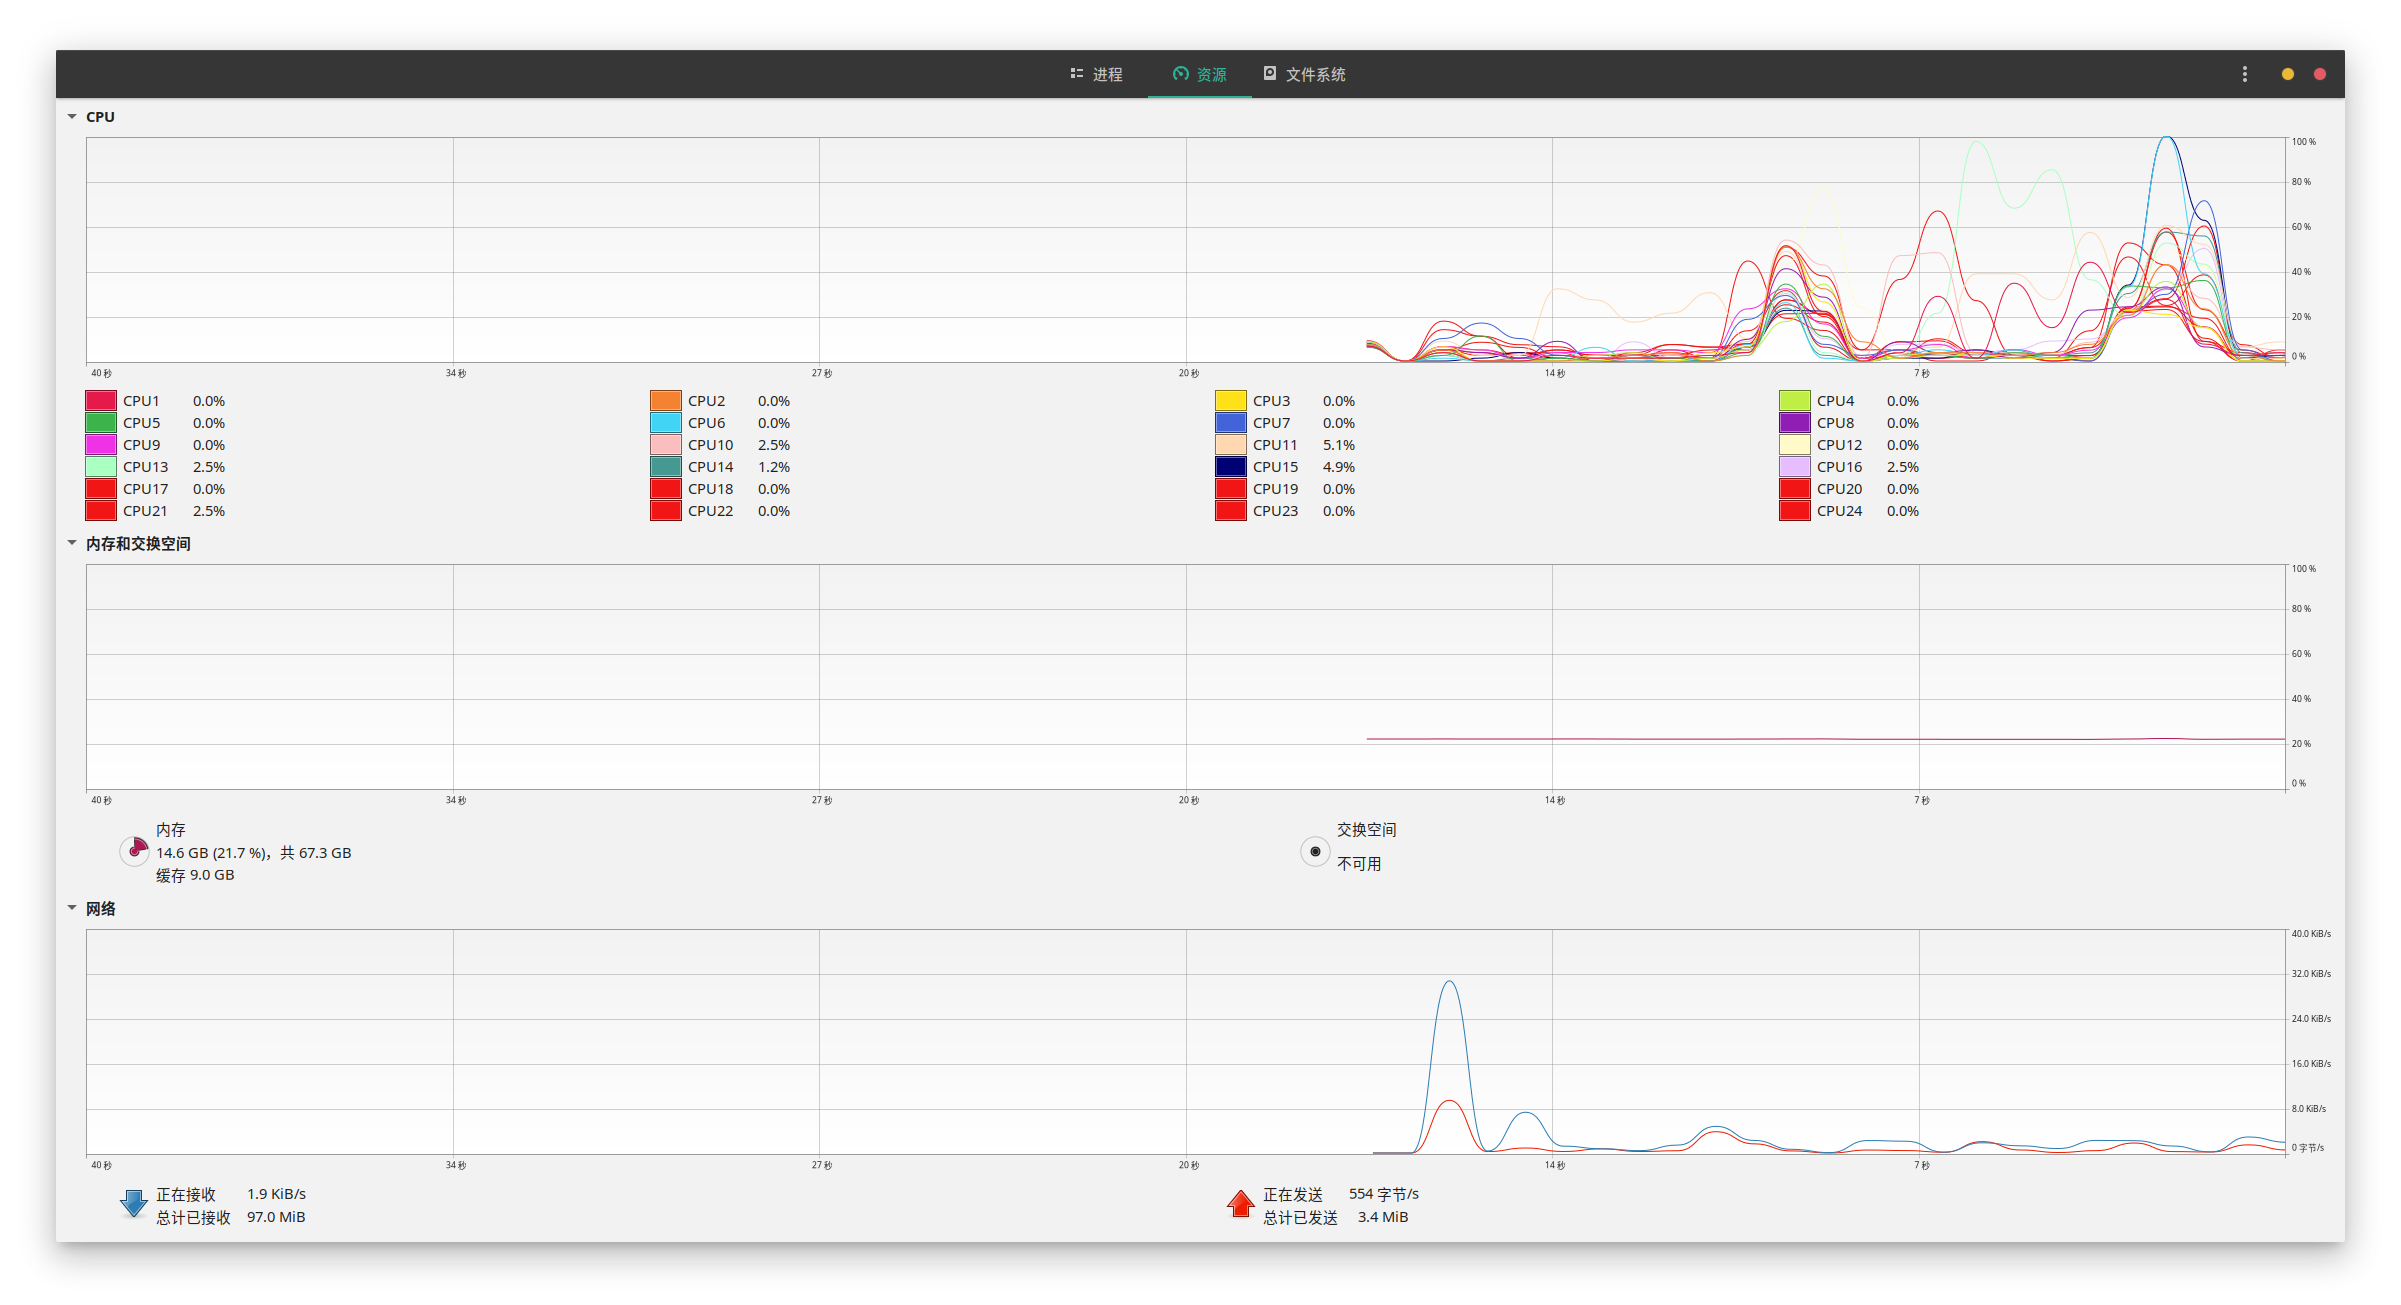The image size is (2401, 1305).
Task: Click the swap space indicator circle icon
Action: [x=1315, y=851]
